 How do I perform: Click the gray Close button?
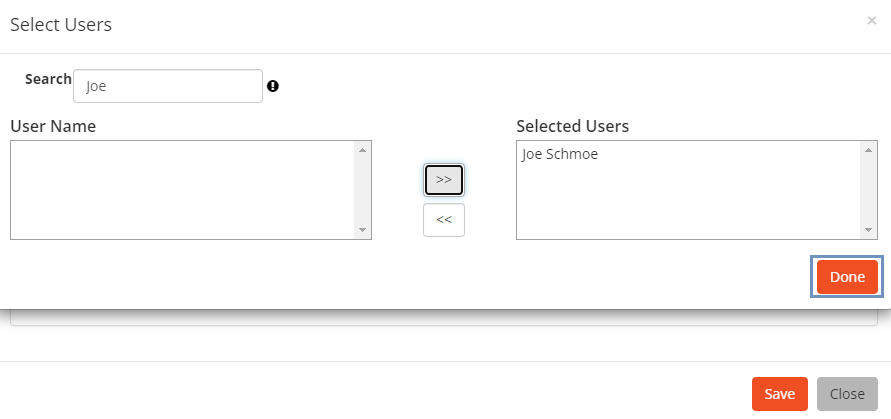(847, 393)
